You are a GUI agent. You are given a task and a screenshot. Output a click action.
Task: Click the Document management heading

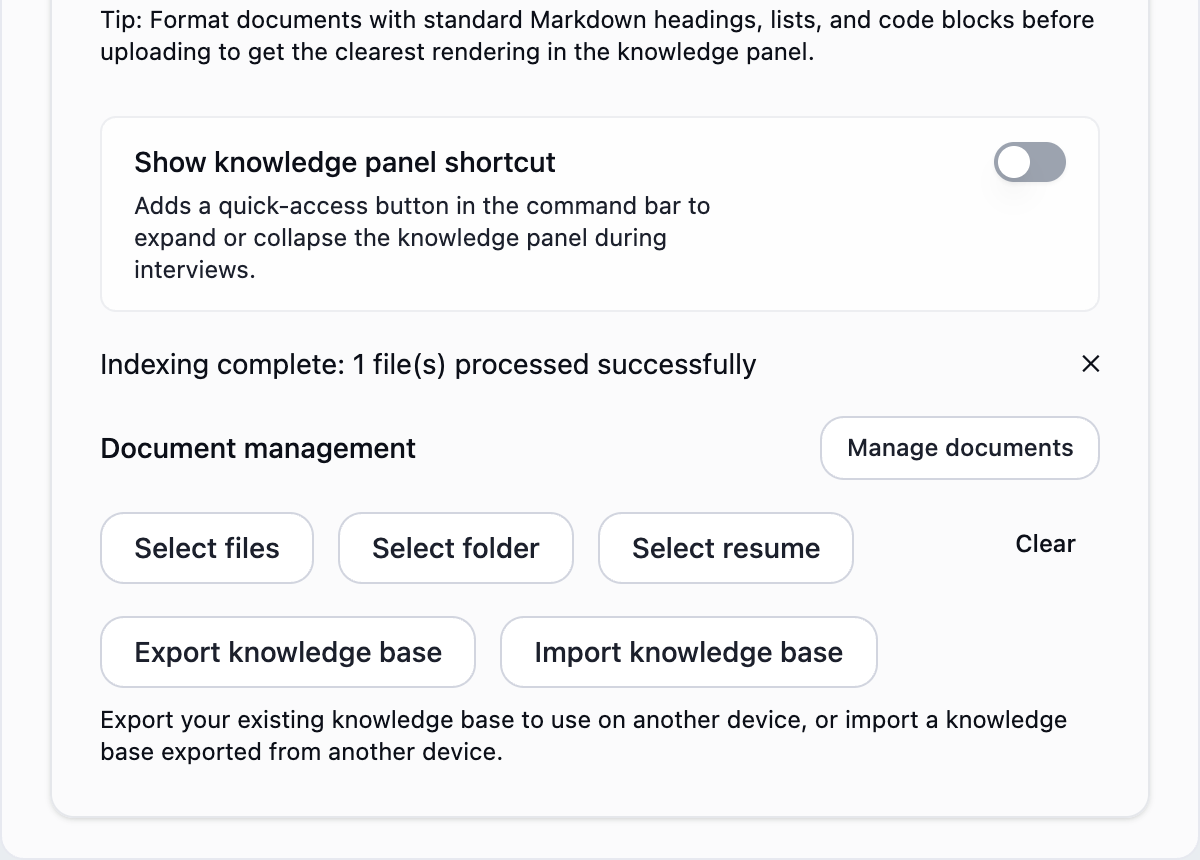pyautogui.click(x=258, y=448)
